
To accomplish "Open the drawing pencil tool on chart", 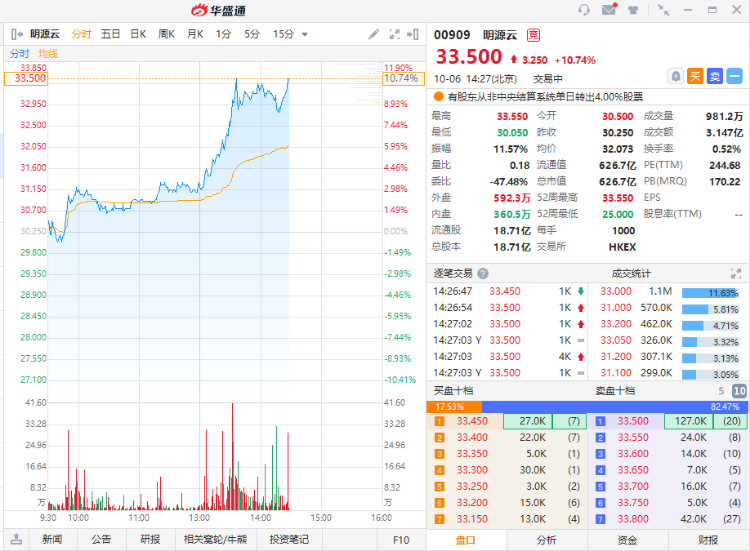I will click(374, 34).
